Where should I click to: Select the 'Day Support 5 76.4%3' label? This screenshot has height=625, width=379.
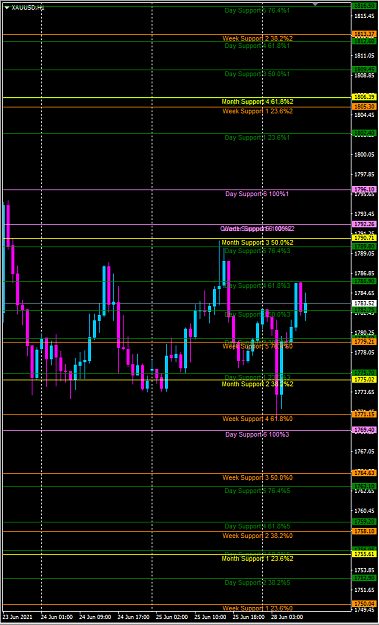click(x=257, y=251)
